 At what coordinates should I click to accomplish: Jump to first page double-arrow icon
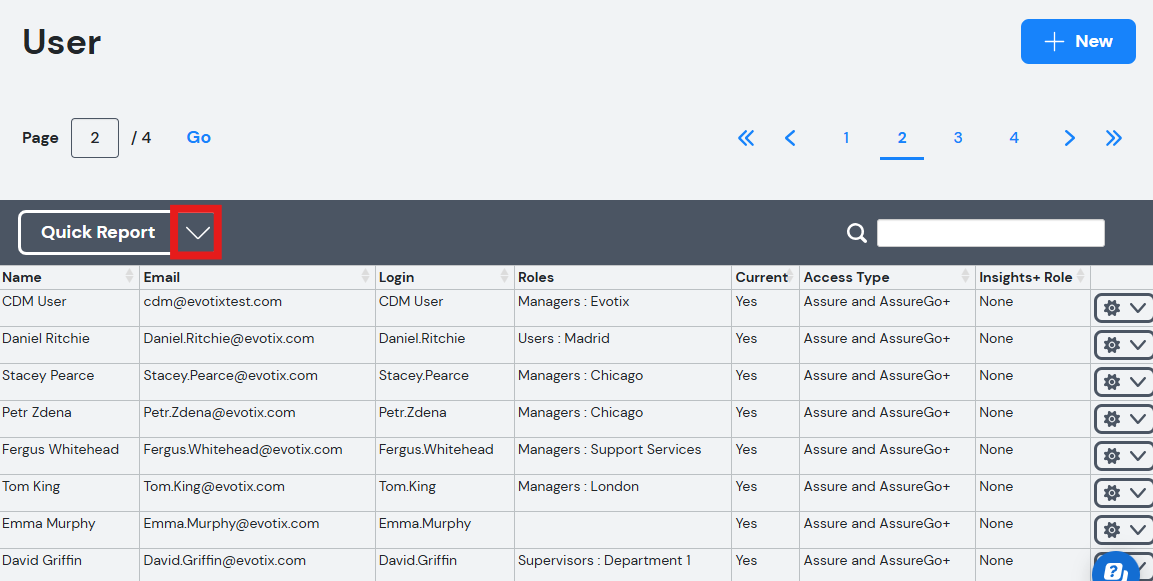[x=746, y=138]
